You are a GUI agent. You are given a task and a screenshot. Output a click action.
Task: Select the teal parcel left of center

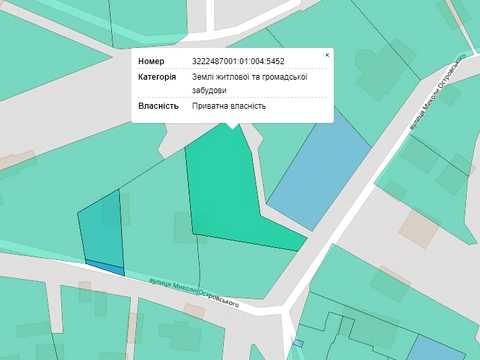click(x=102, y=227)
